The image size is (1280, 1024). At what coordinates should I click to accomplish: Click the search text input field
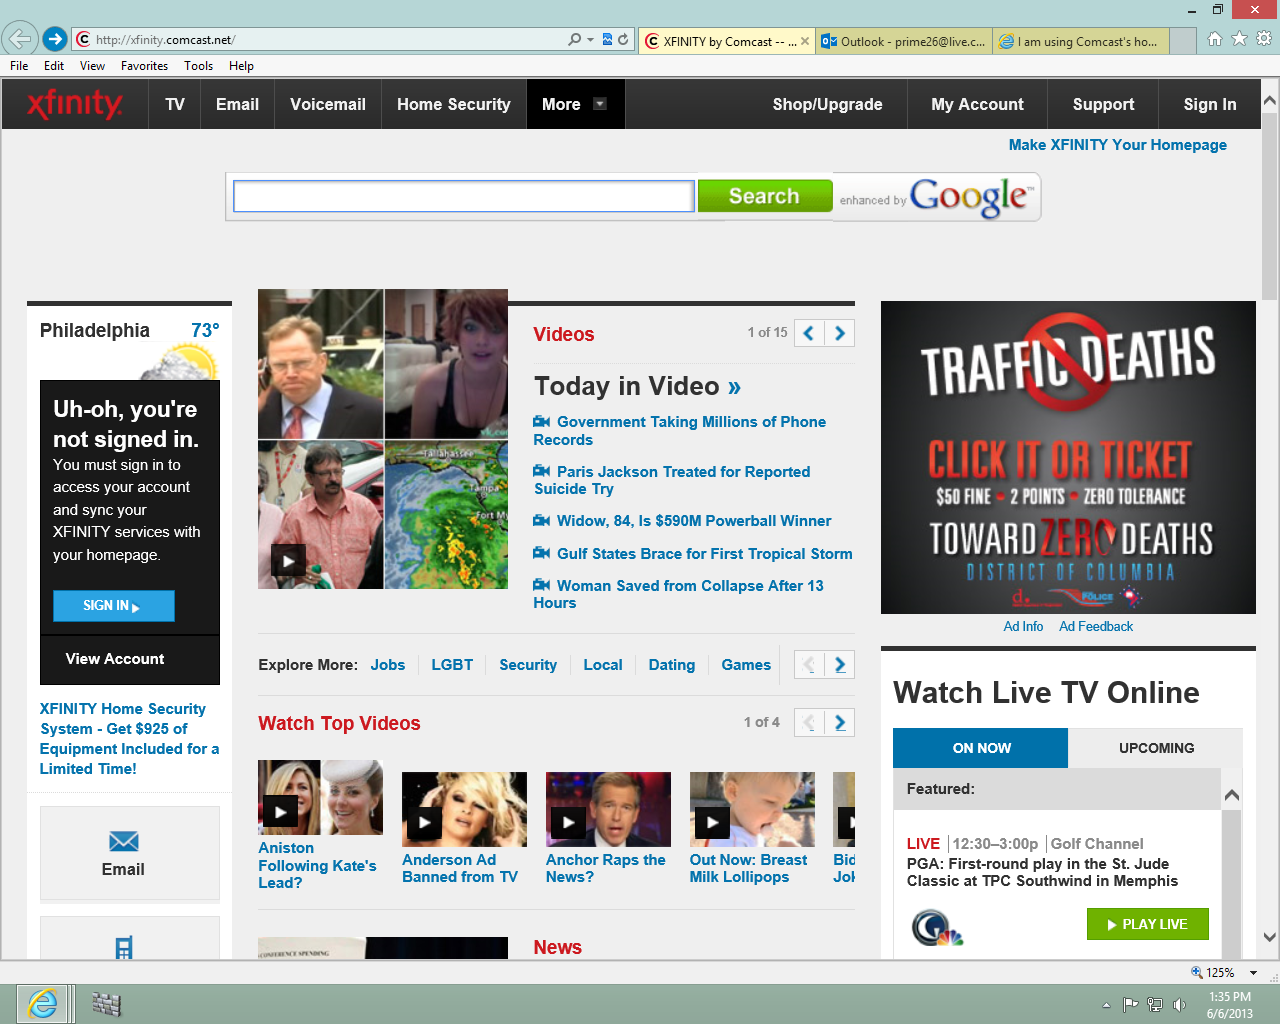tap(463, 196)
